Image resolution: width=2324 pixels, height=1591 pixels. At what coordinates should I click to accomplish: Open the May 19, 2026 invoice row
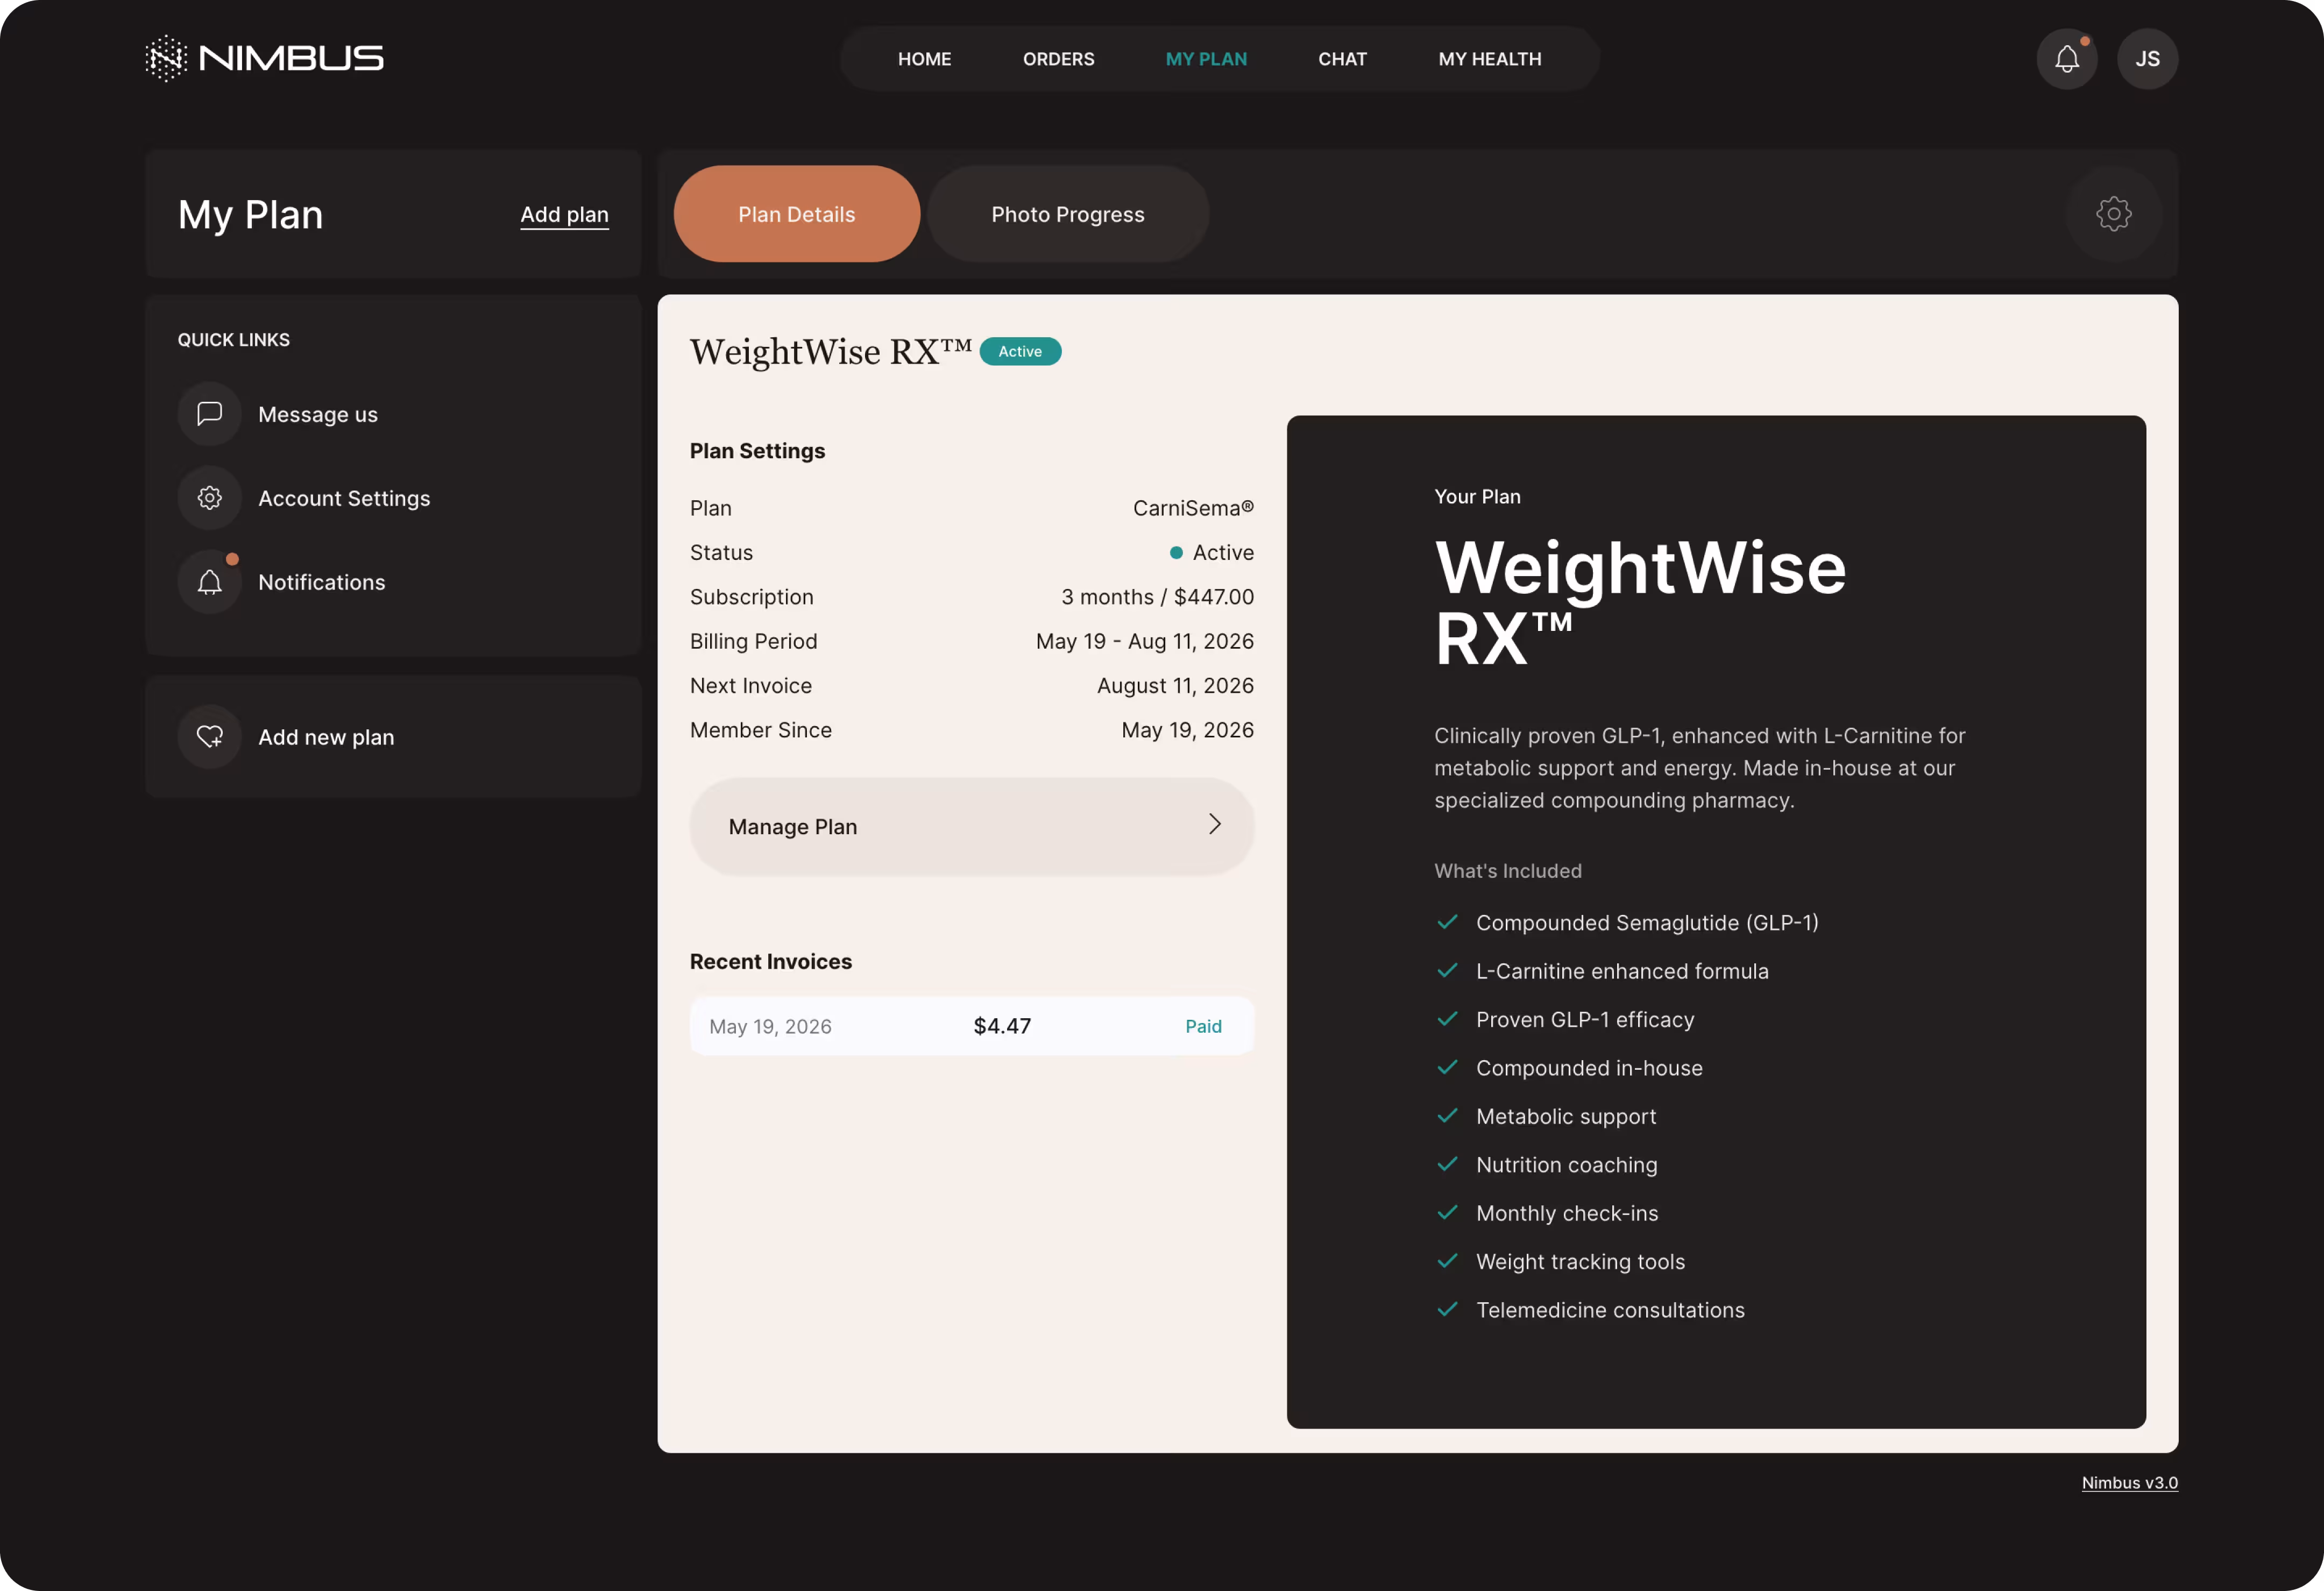(971, 1026)
